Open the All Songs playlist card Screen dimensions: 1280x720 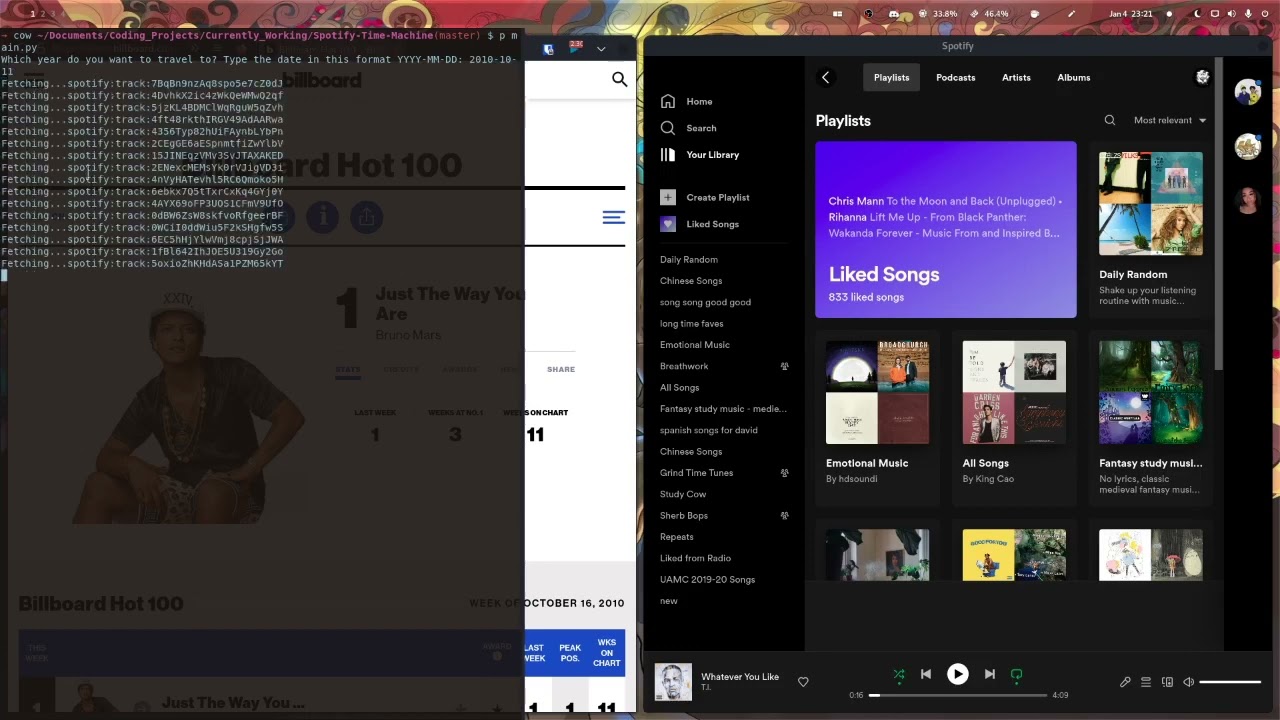1014,417
